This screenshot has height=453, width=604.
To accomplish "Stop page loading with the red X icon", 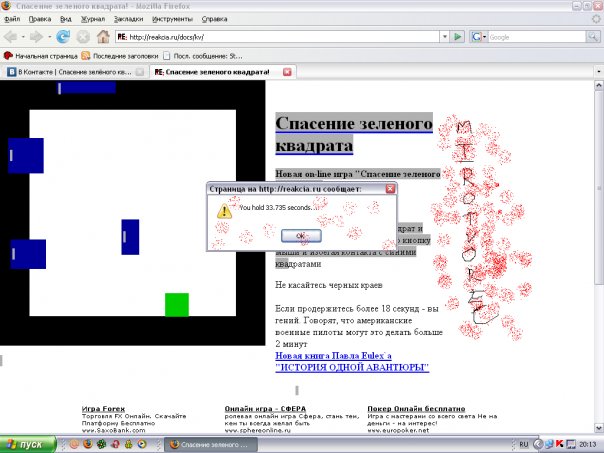I will point(82,37).
